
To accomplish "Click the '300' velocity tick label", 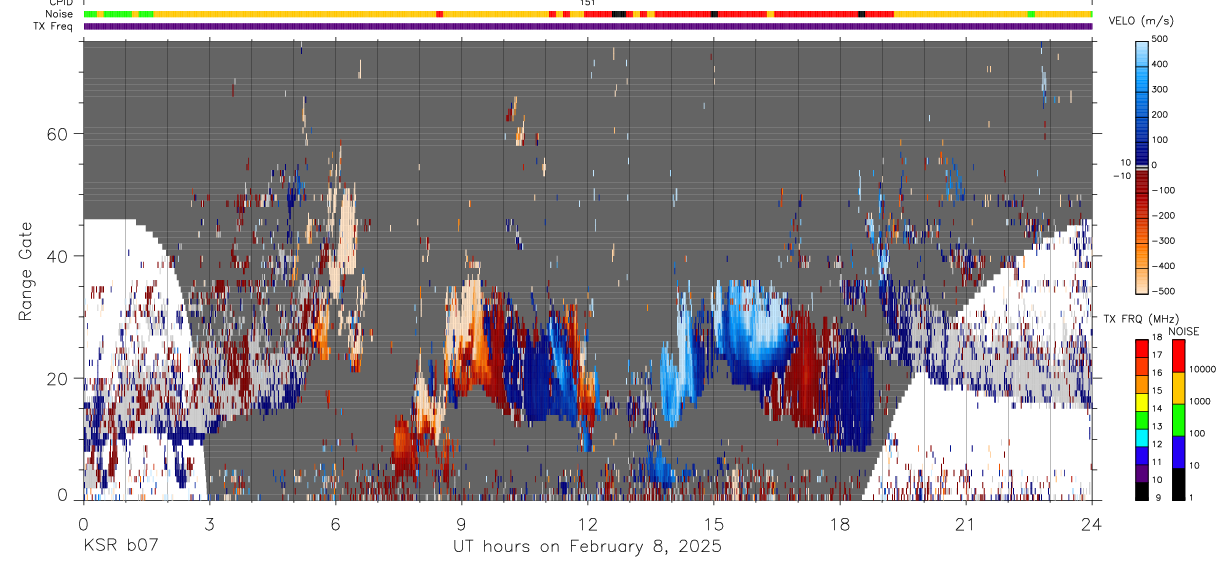I will point(1160,90).
